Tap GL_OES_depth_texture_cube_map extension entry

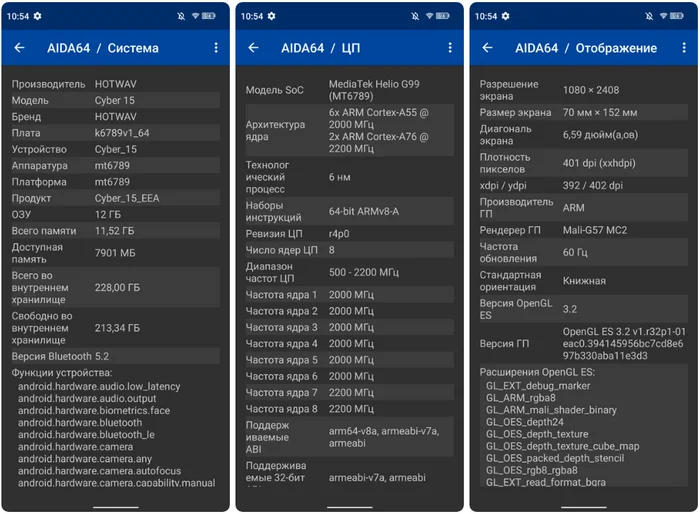(562, 446)
